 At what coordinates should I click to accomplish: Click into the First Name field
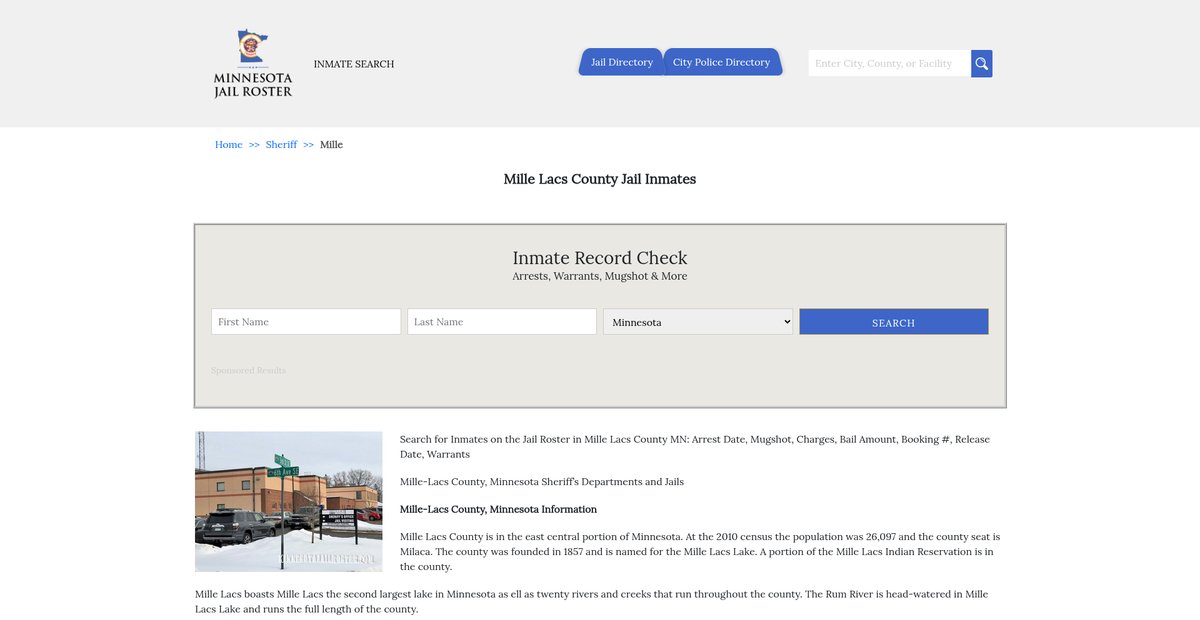[x=306, y=322]
